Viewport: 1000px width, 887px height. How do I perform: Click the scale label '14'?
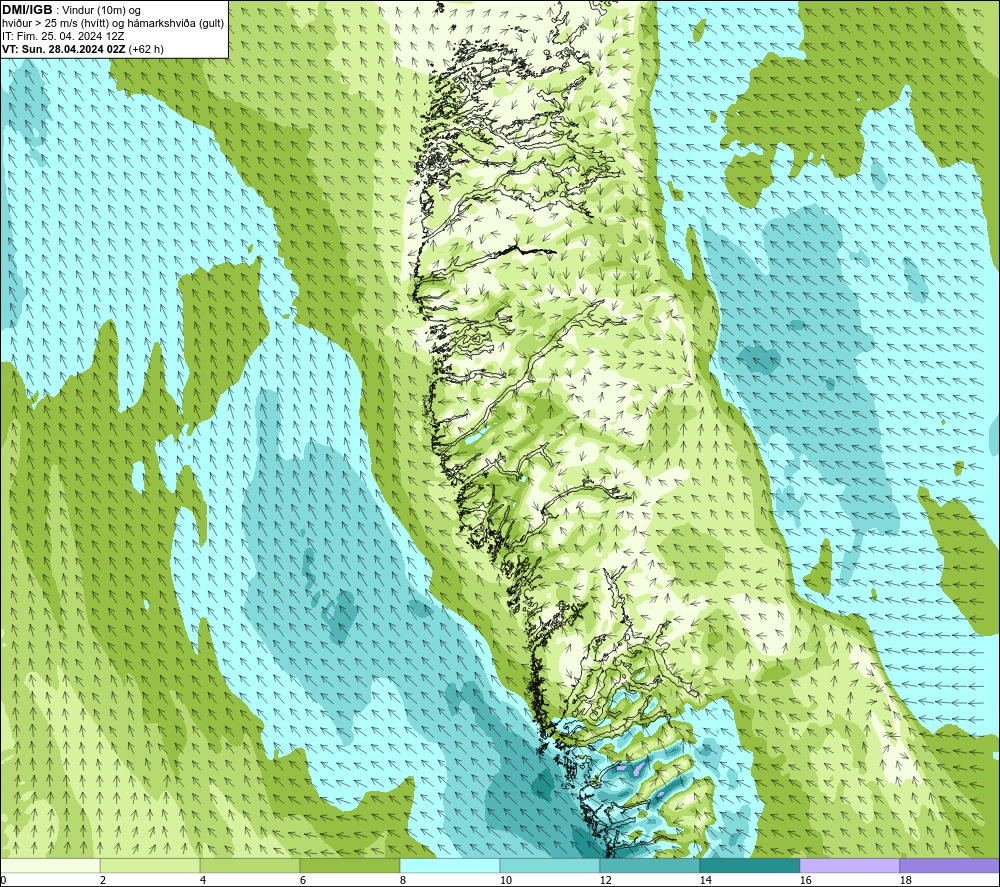pyautogui.click(x=705, y=881)
